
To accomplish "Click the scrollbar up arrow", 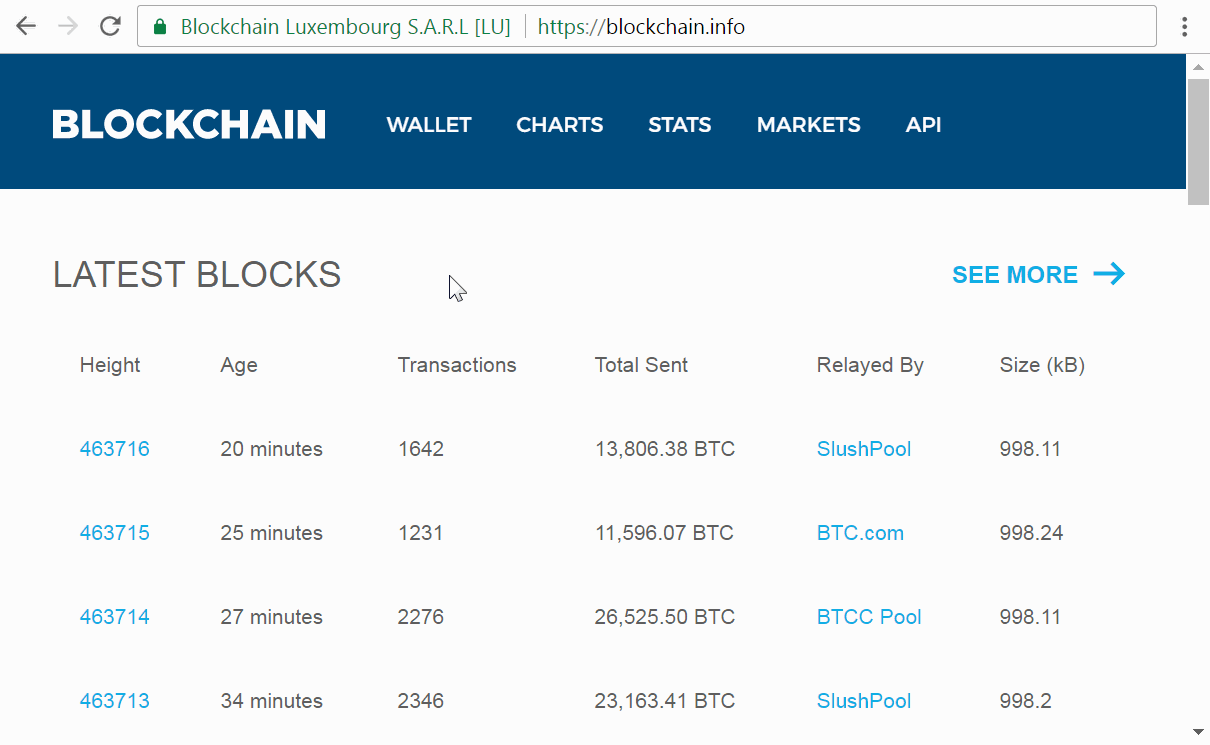I will [1199, 66].
